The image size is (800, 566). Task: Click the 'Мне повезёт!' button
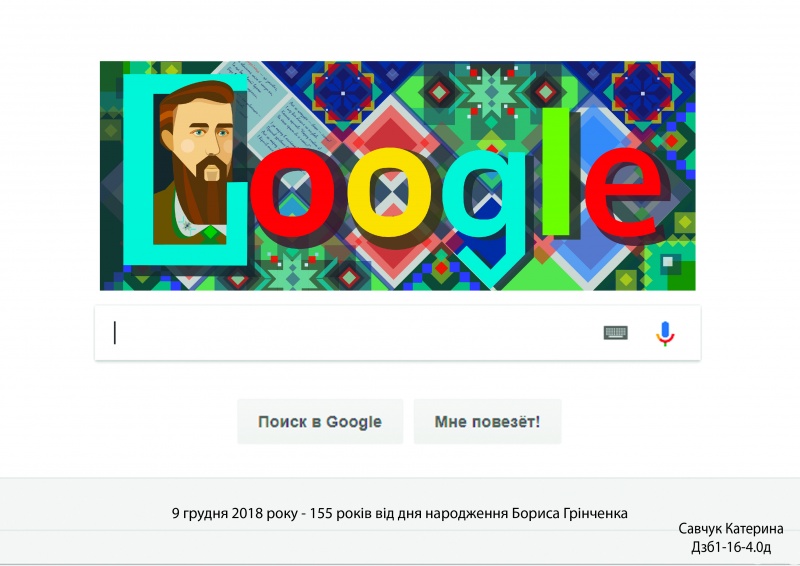[487, 422]
